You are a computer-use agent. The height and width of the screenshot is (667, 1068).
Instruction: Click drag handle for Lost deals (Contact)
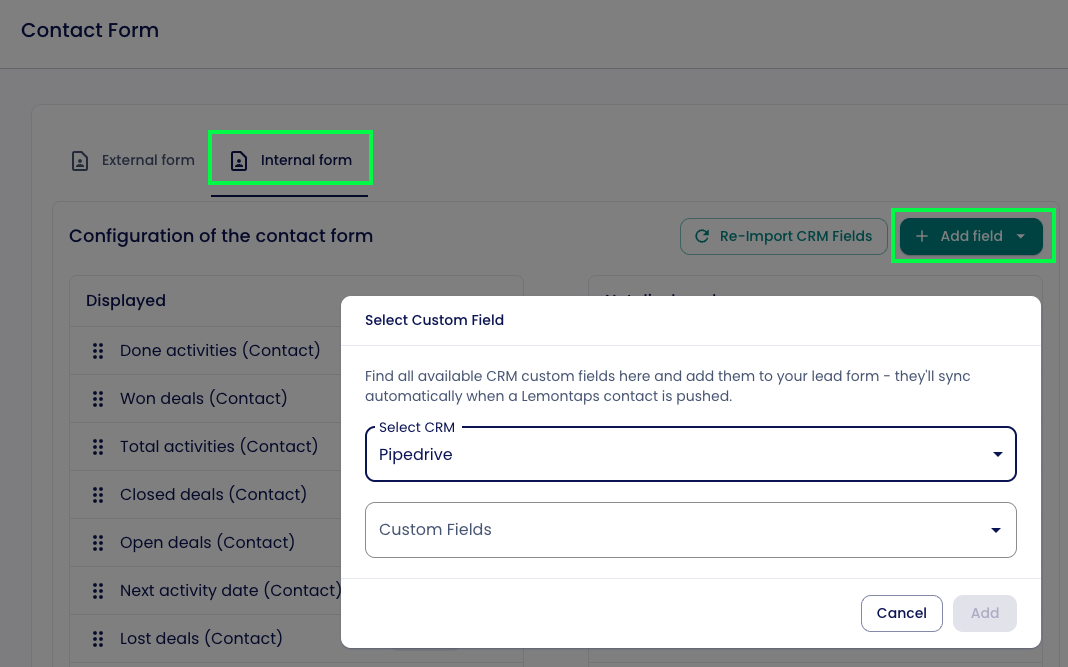click(98, 639)
